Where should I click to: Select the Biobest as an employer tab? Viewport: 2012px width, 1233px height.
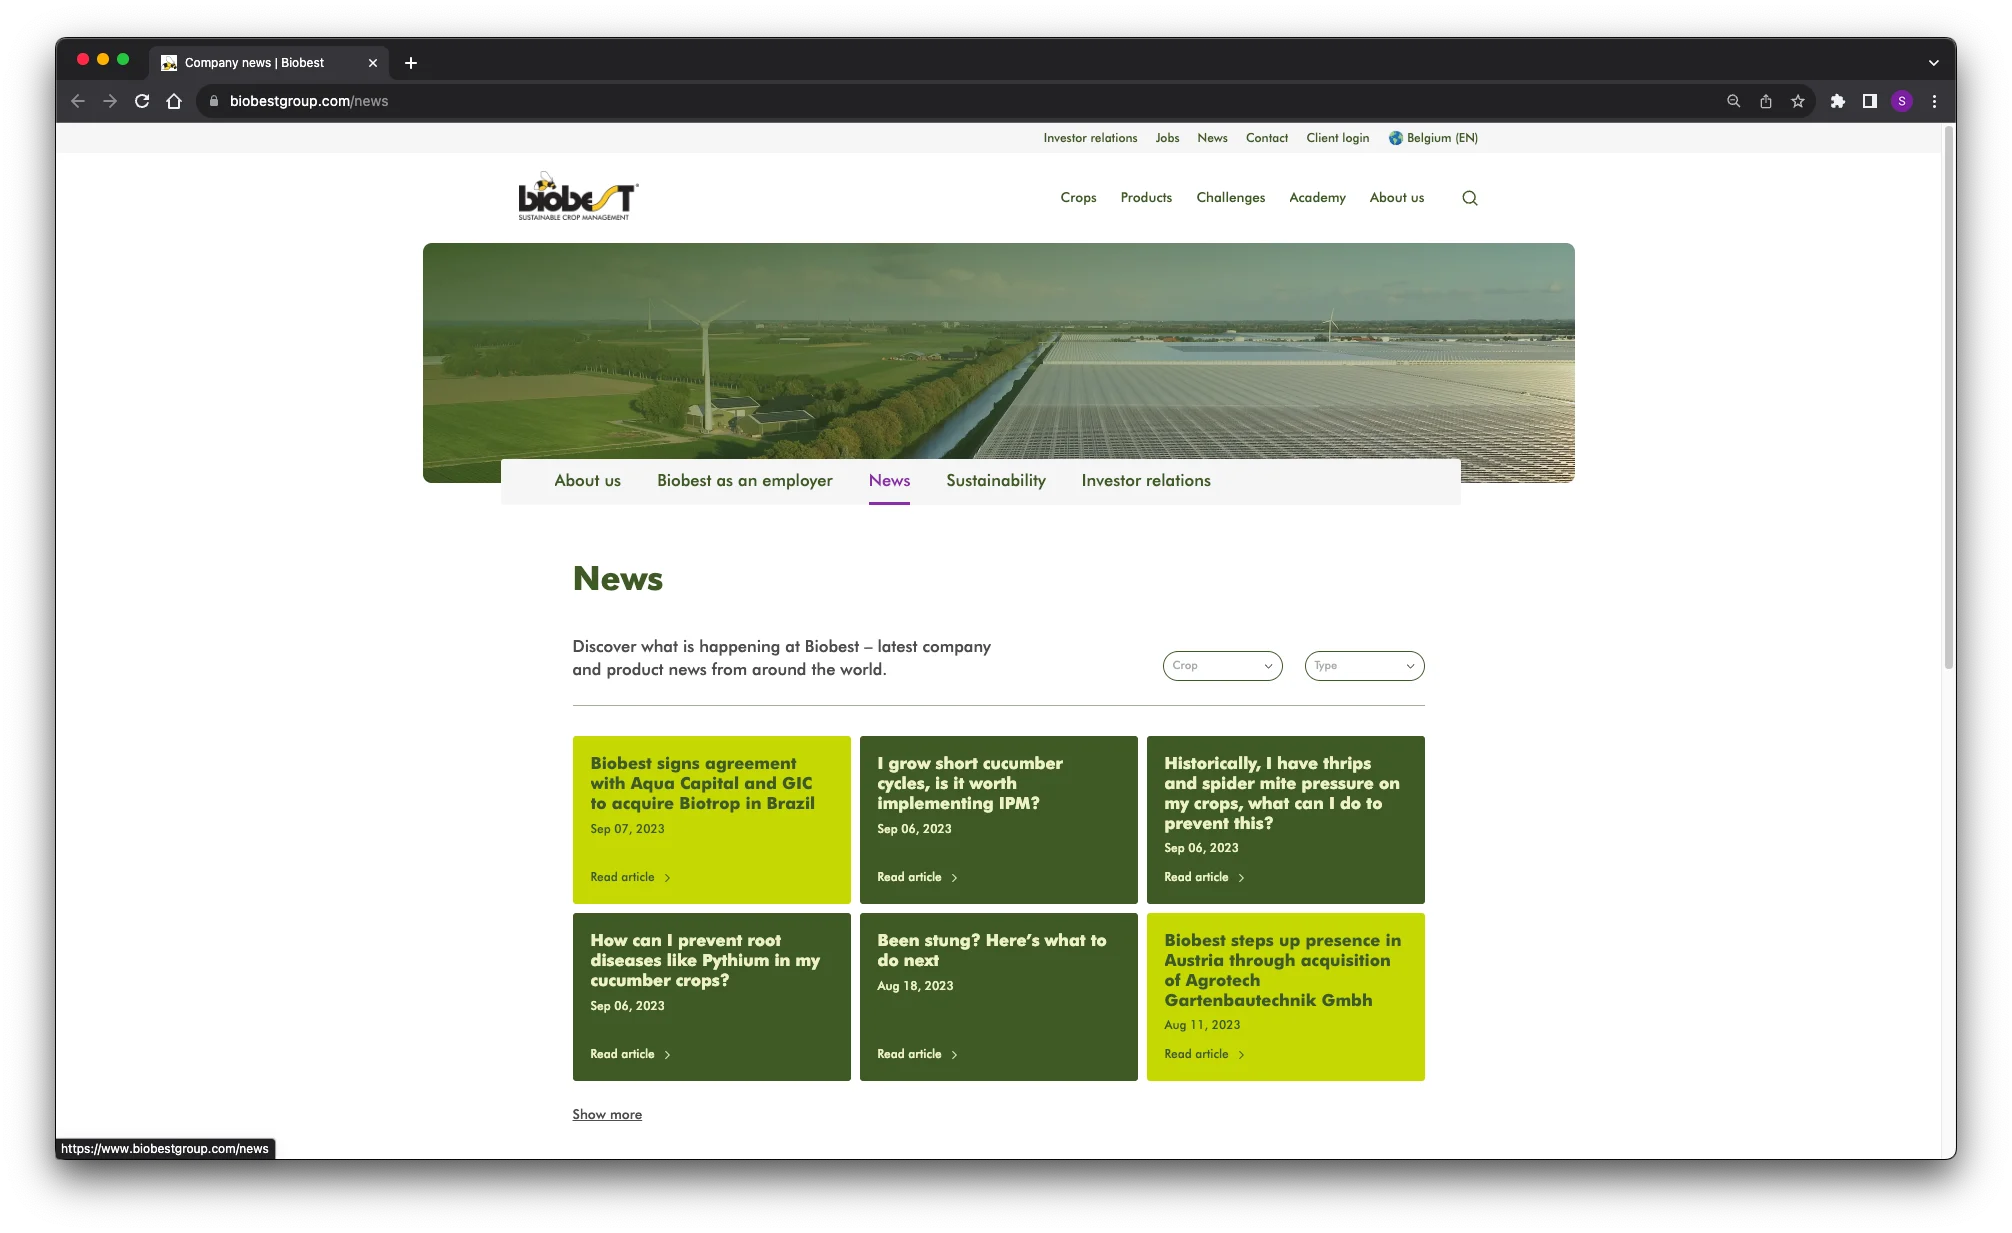click(x=744, y=481)
